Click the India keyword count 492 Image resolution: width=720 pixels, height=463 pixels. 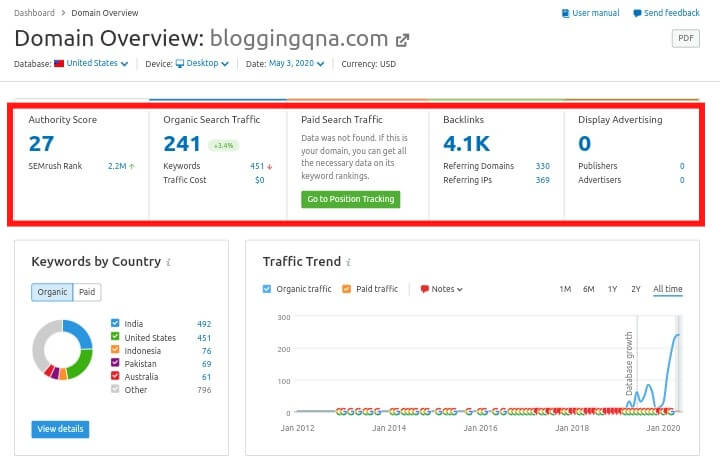tap(204, 324)
